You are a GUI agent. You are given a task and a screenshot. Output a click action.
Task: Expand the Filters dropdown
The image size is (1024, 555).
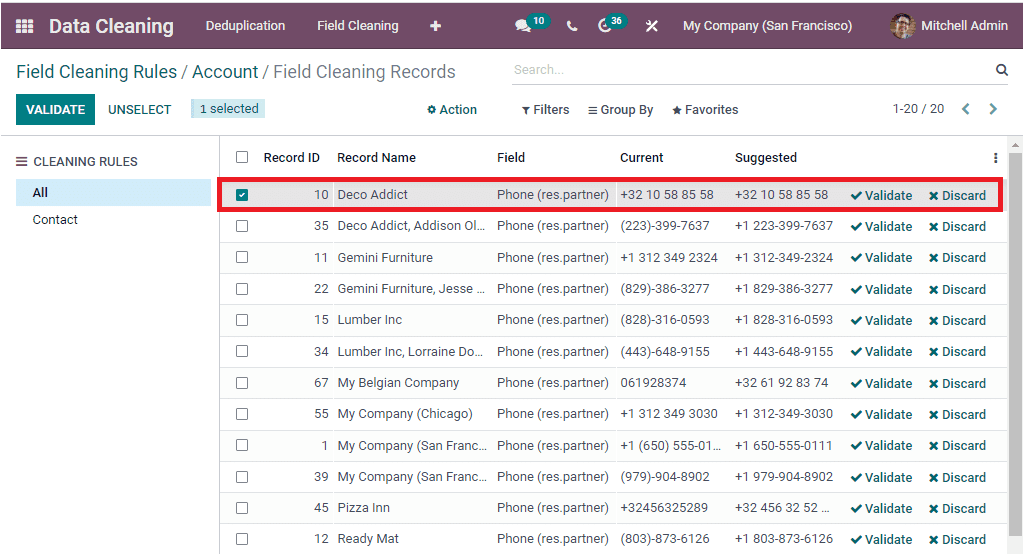point(546,110)
